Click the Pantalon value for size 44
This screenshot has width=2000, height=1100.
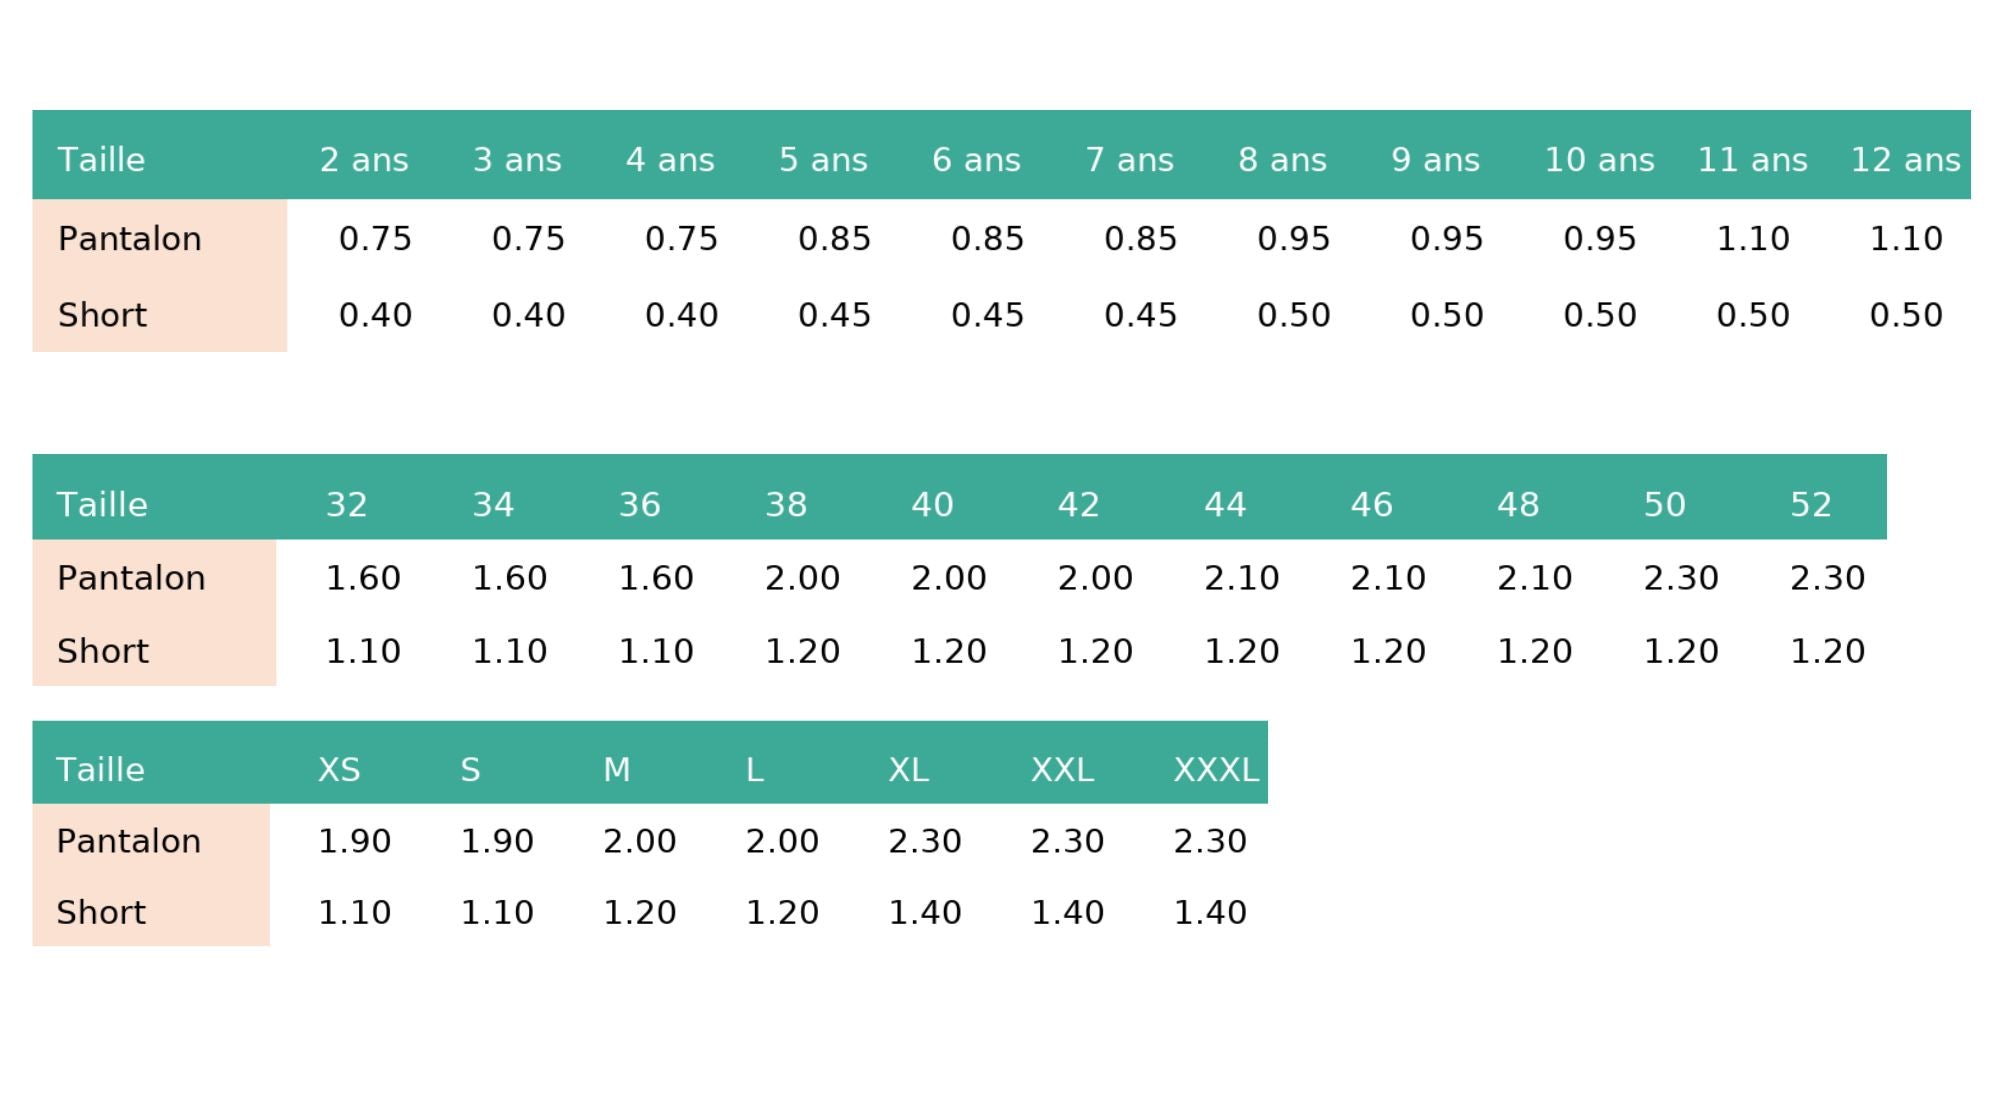click(1241, 578)
